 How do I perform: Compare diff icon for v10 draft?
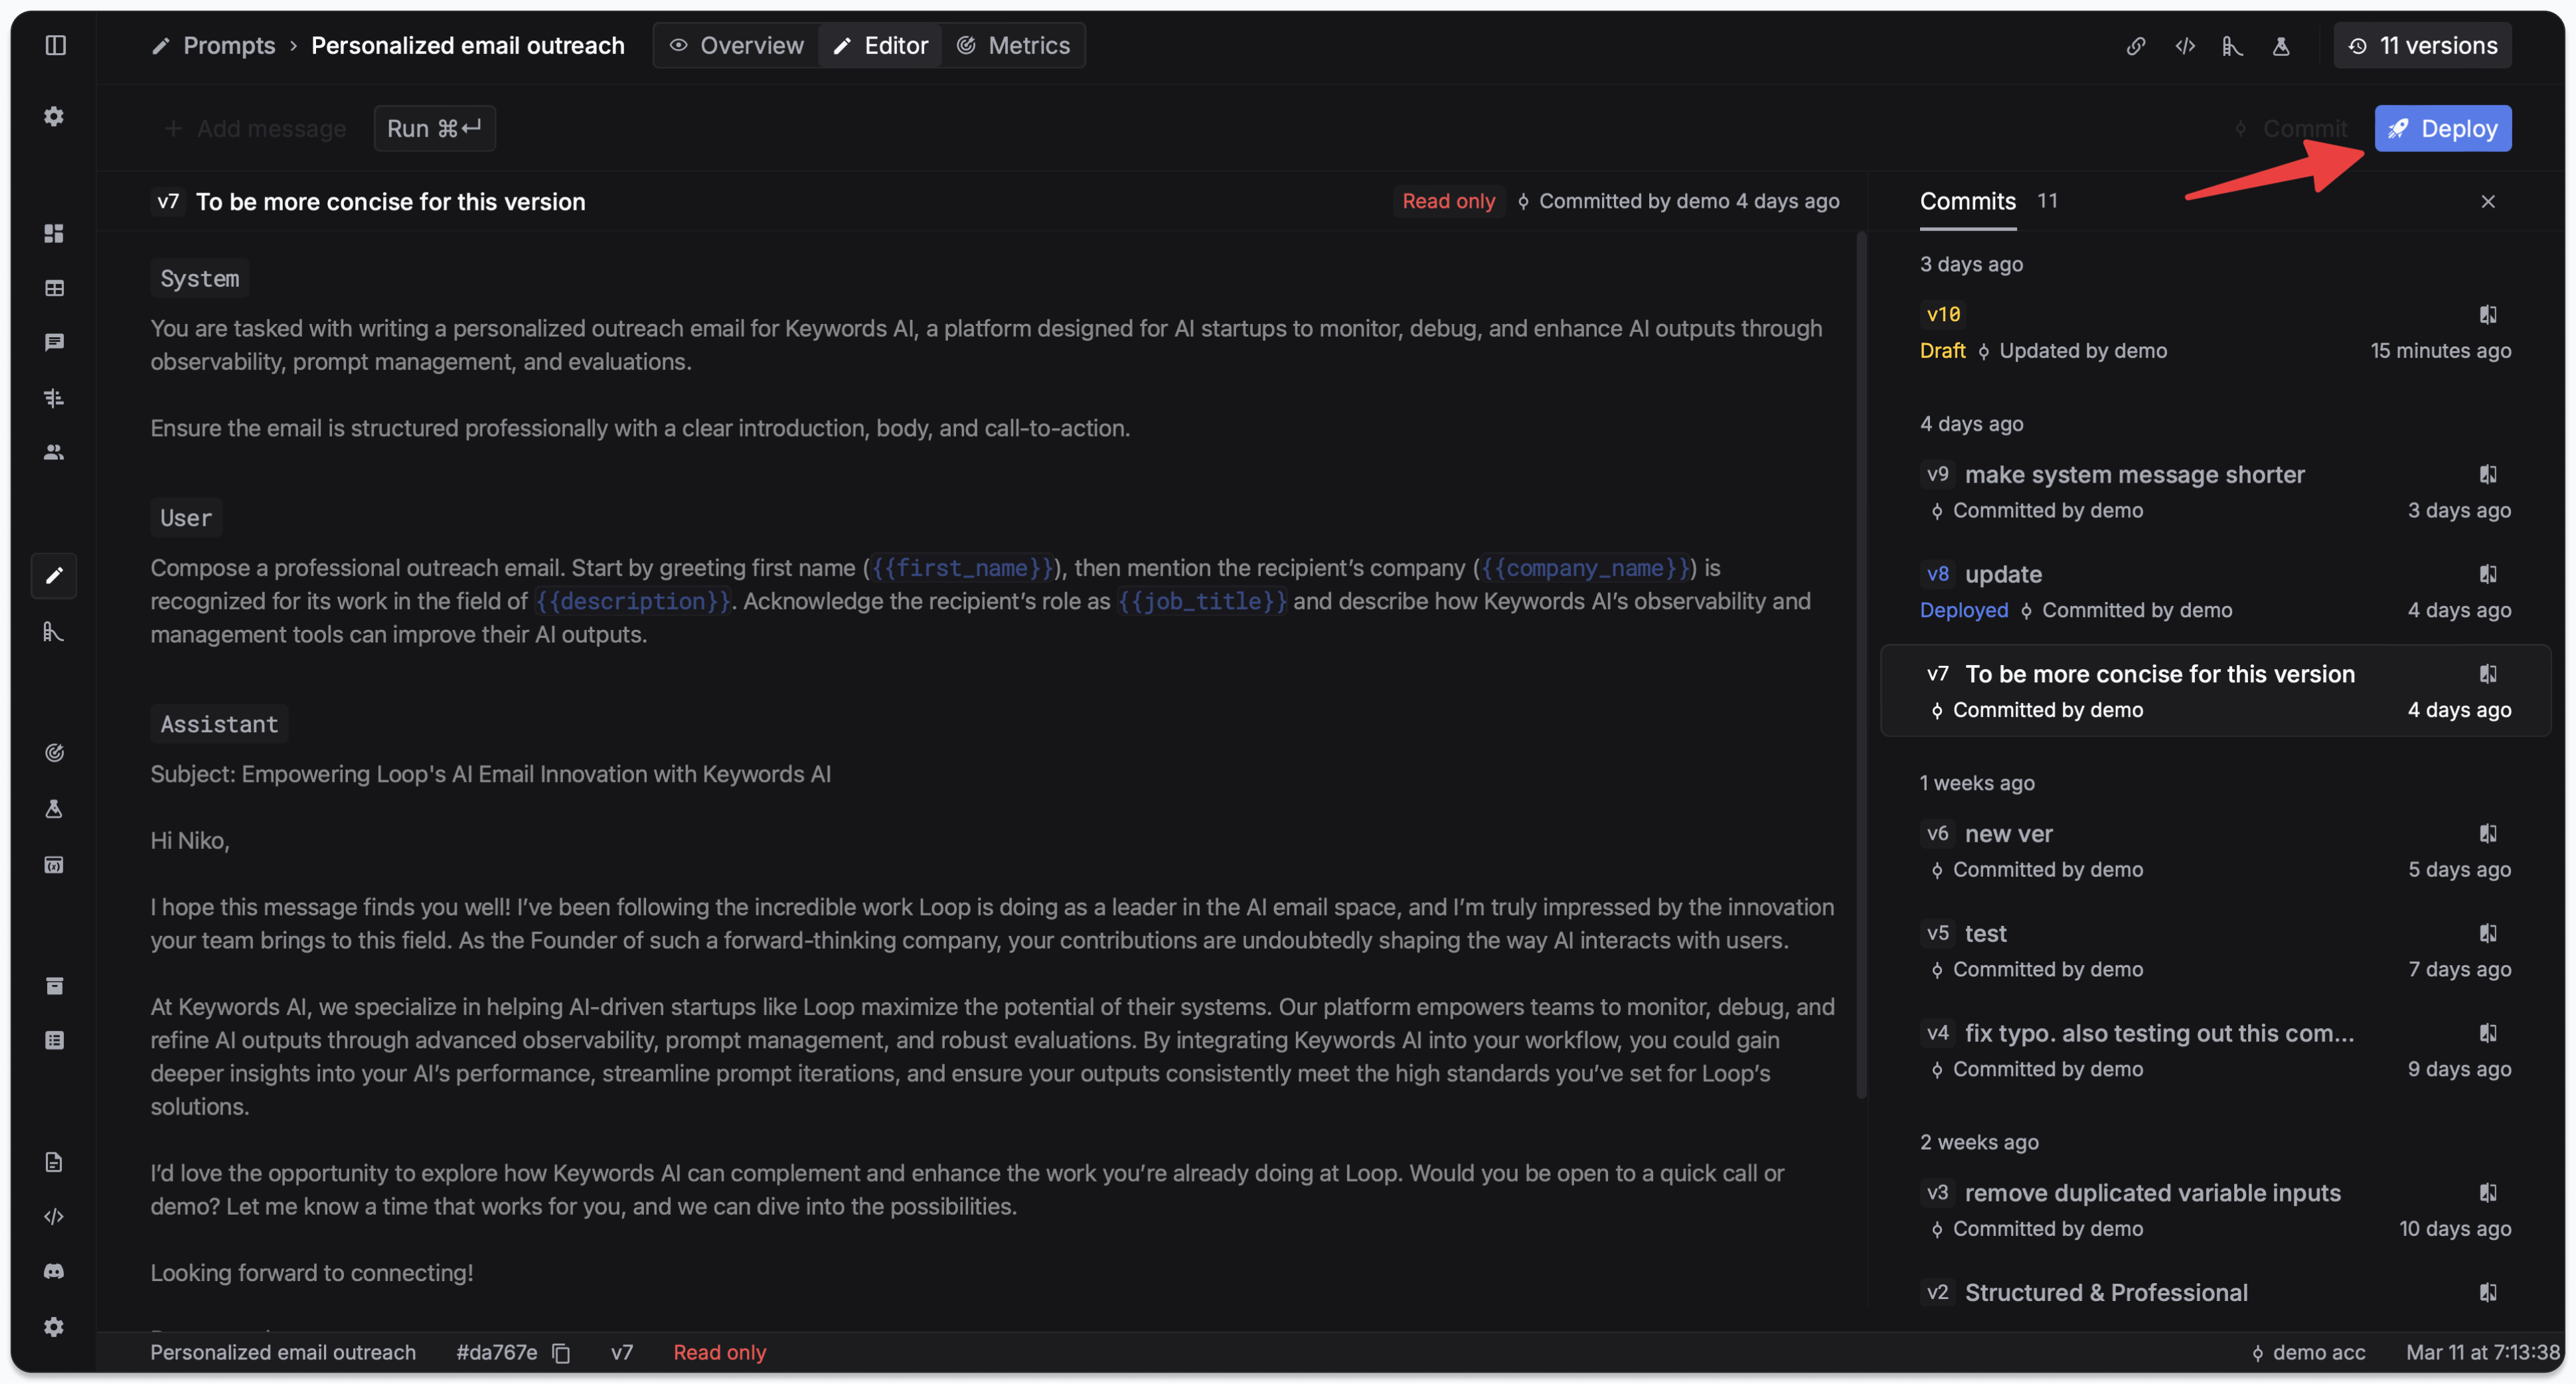(x=2488, y=314)
